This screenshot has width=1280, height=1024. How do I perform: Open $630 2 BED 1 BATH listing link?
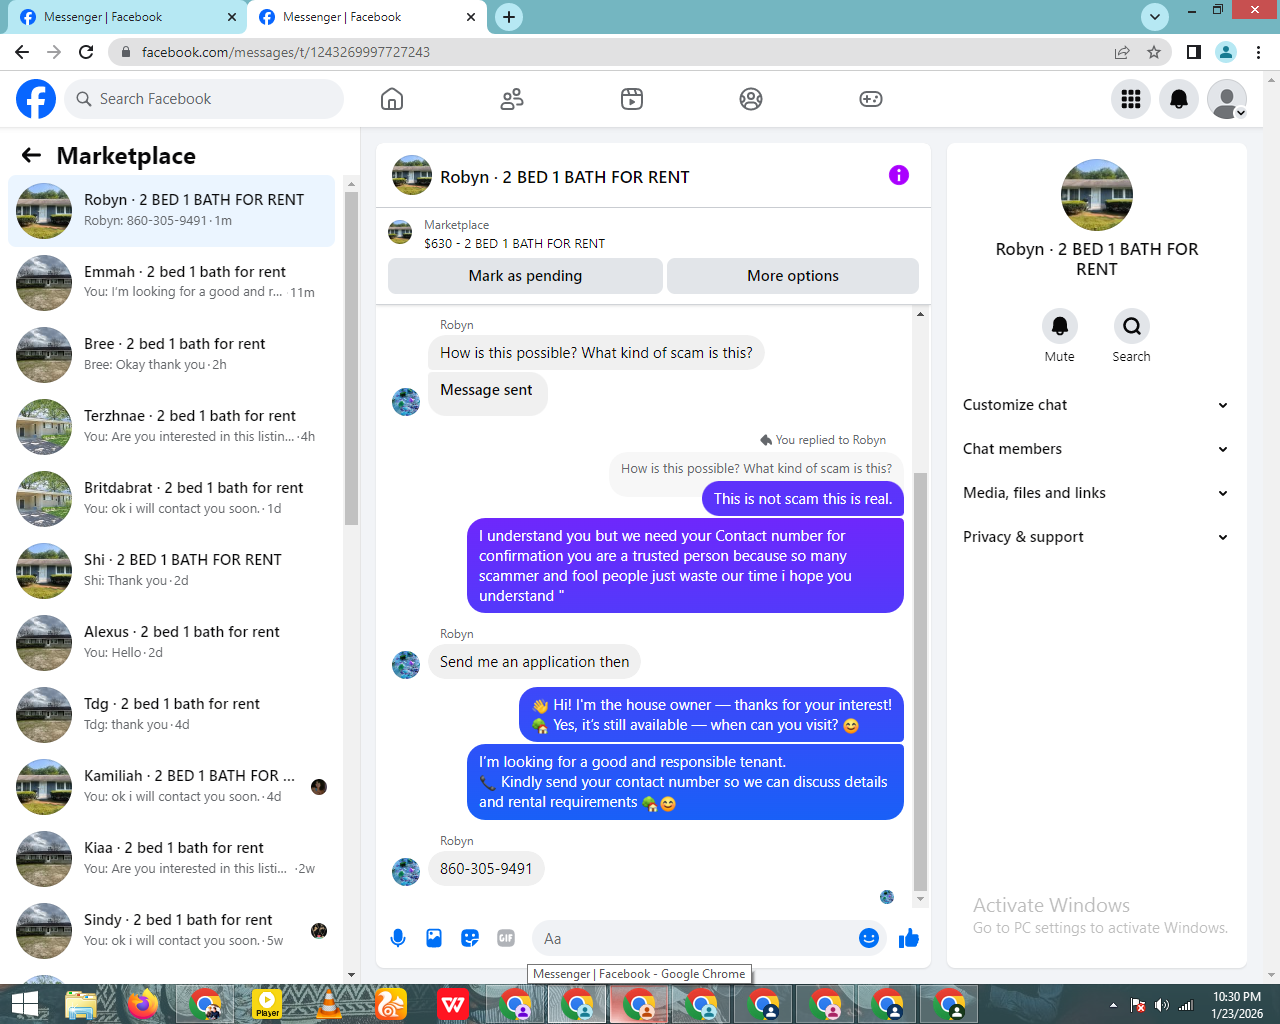coord(514,243)
